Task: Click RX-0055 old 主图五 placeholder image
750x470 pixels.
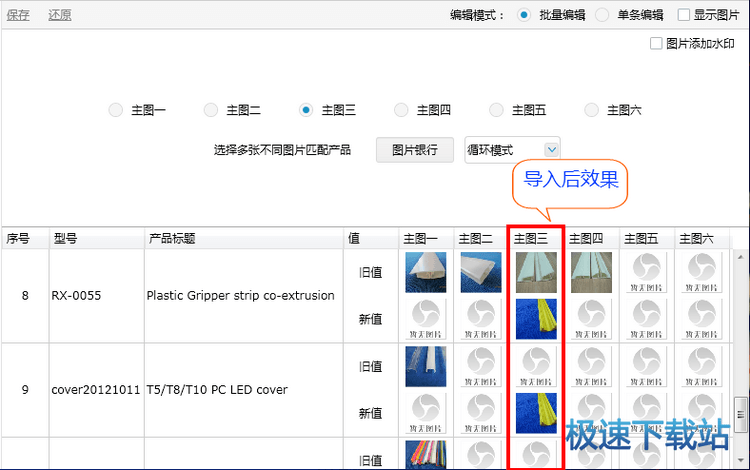Action: (x=647, y=273)
